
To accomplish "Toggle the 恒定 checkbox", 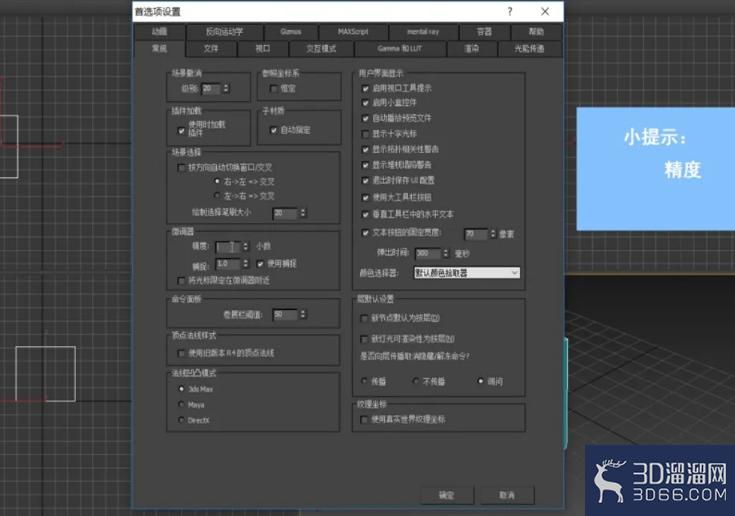I will (274, 89).
